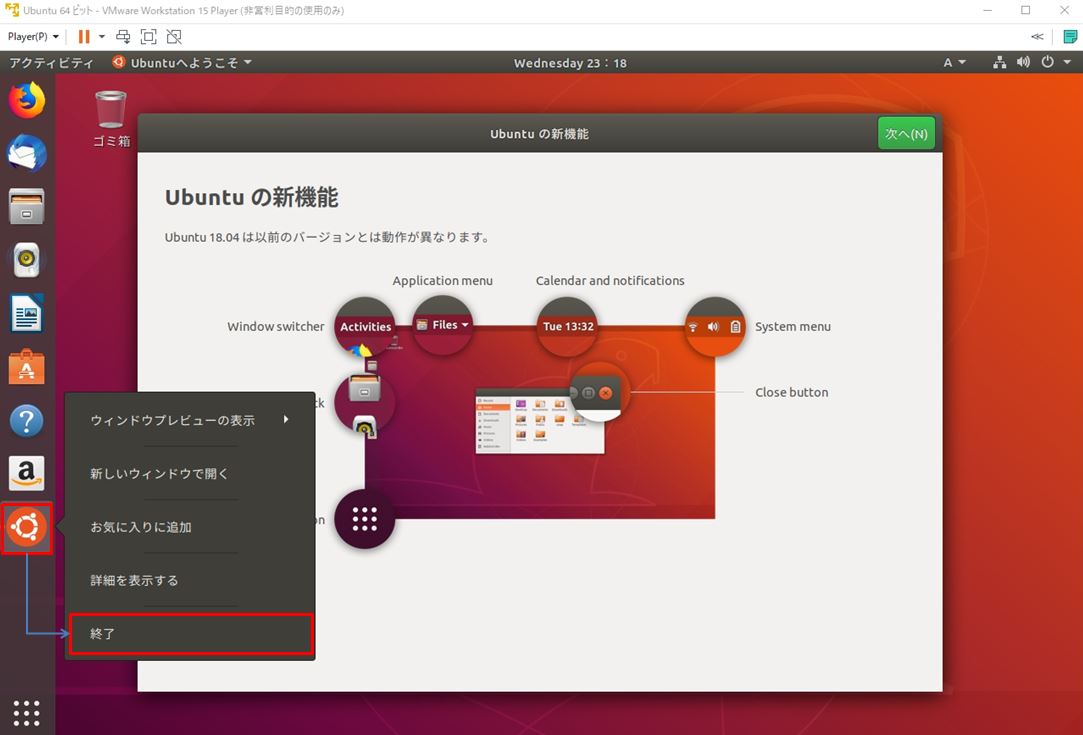Click the Ubuntu の新機能 heading text
Viewport: 1083px width, 735px height.
[x=251, y=198]
